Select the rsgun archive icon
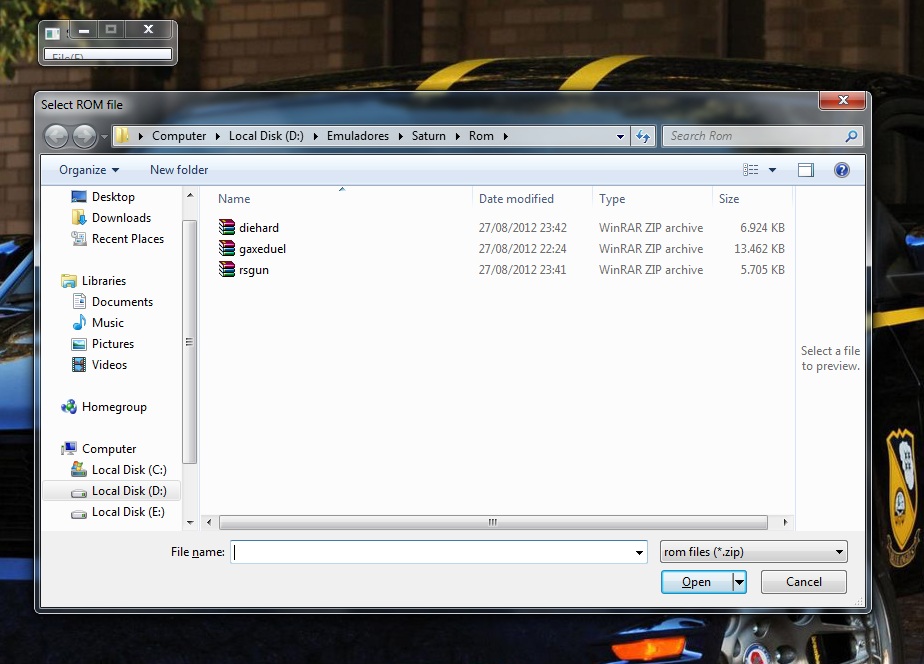This screenshot has height=664, width=924. (x=226, y=270)
